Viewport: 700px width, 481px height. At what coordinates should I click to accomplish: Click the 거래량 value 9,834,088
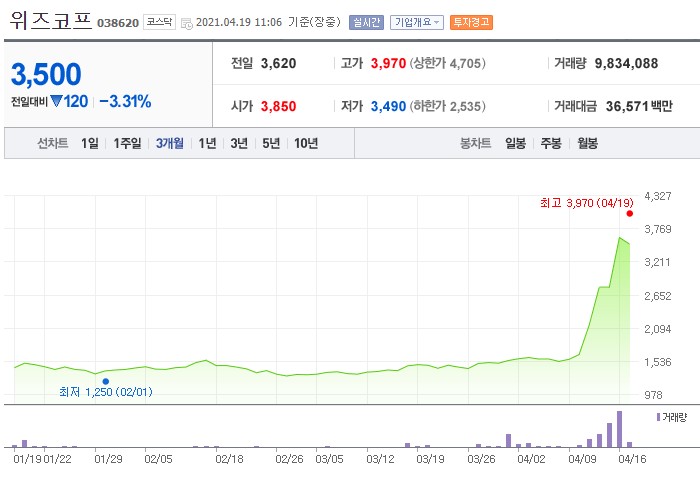[626, 63]
